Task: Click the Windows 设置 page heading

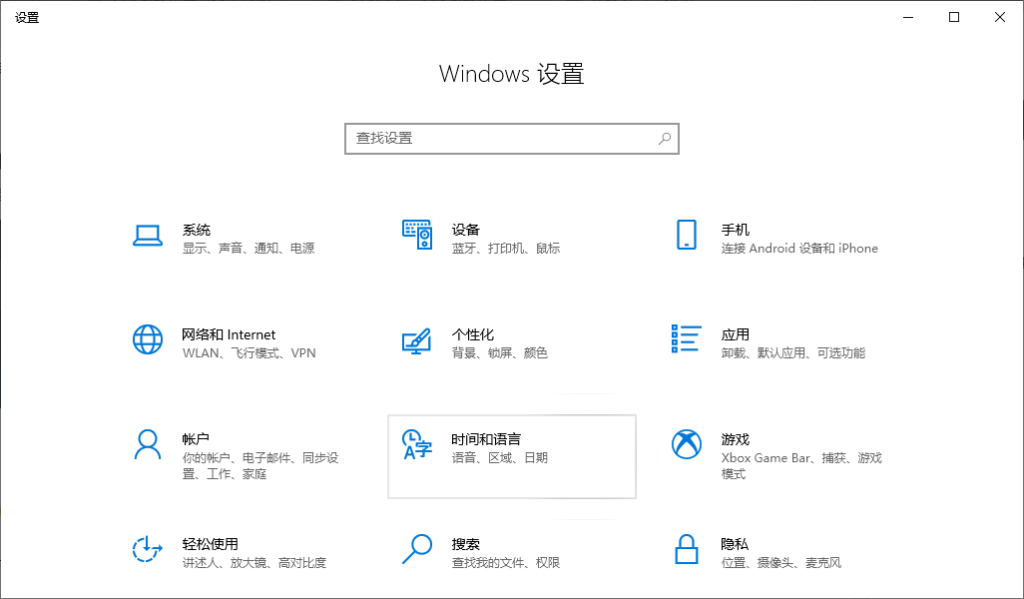Action: (511, 74)
